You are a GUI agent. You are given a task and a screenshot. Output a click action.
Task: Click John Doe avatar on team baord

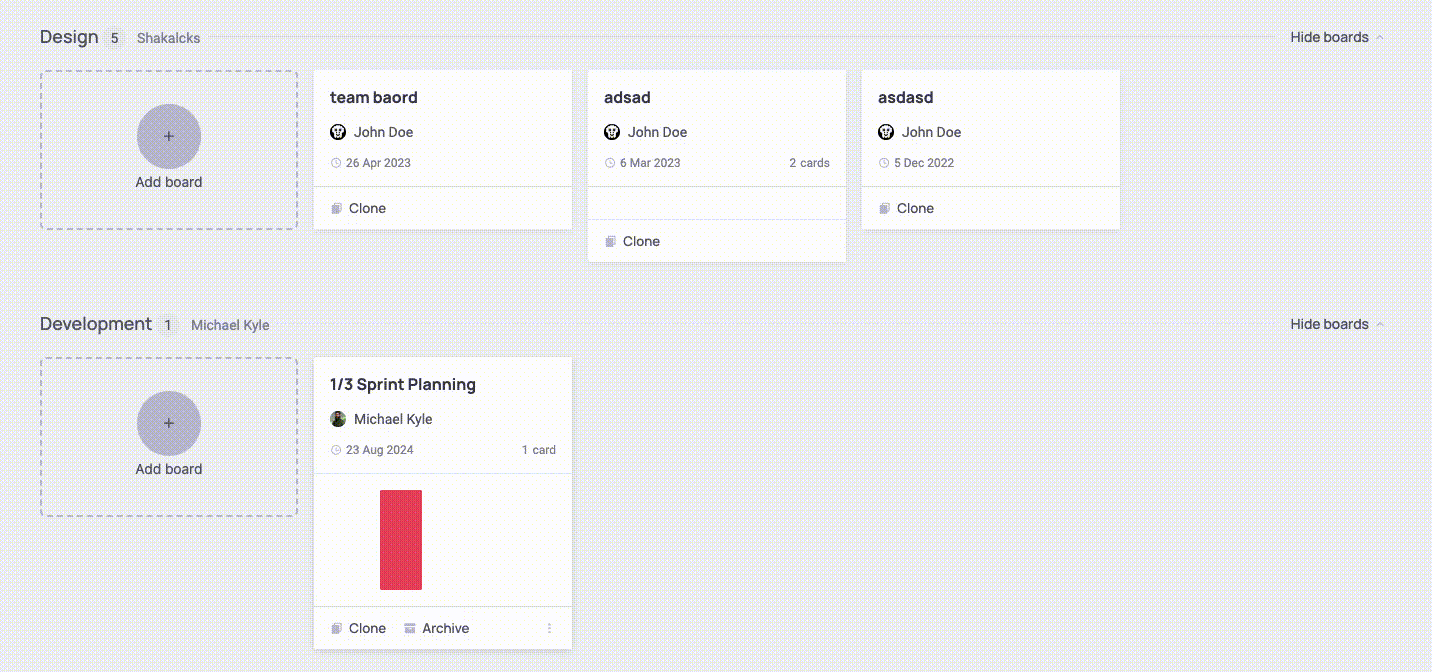(338, 132)
